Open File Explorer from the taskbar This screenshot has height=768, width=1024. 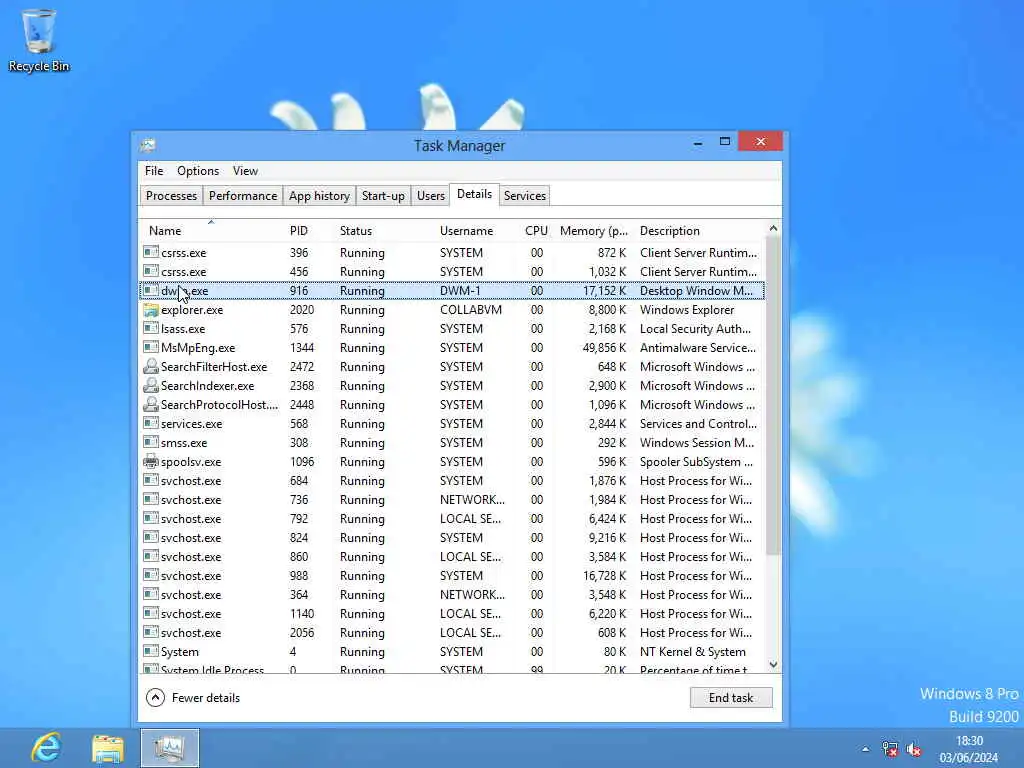108,748
